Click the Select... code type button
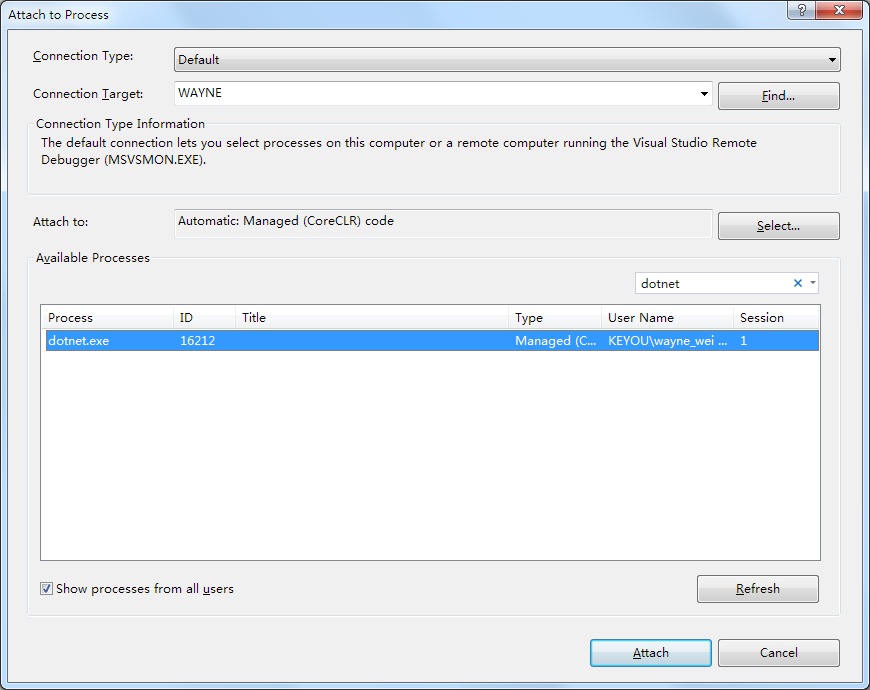Screen dimensions: 870x690 click(x=778, y=226)
